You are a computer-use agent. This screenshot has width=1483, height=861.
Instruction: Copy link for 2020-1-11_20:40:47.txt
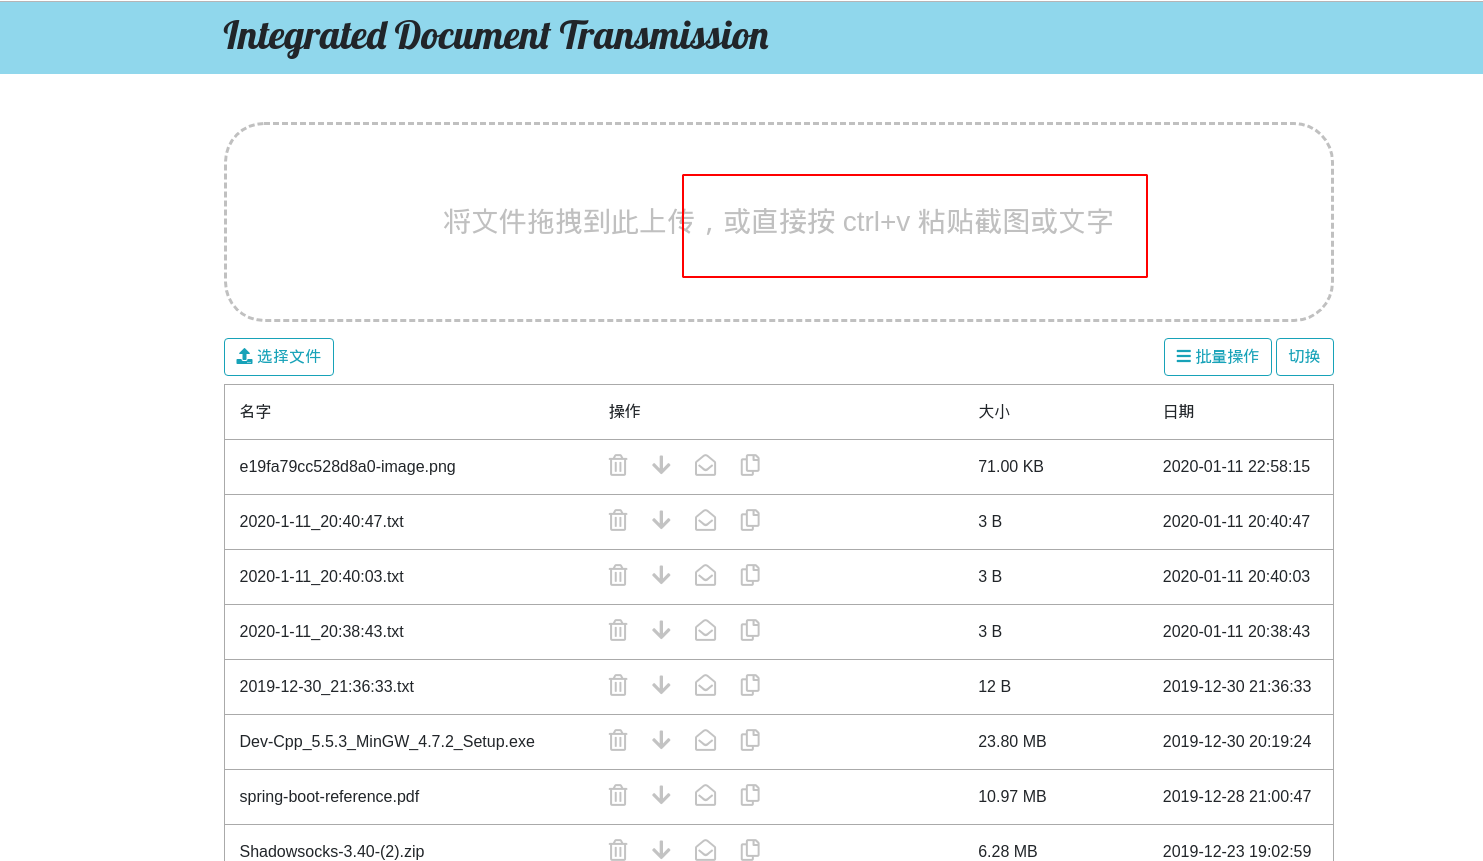click(x=750, y=521)
